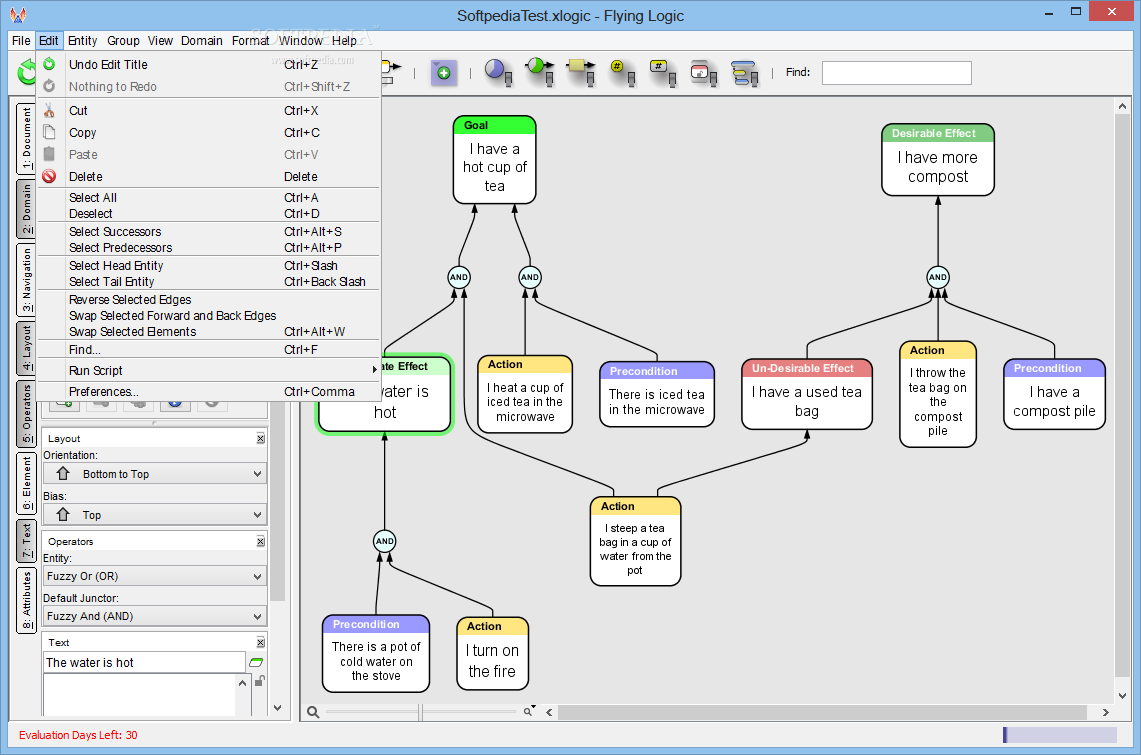Click the zoom slider track below canvas

point(421,712)
